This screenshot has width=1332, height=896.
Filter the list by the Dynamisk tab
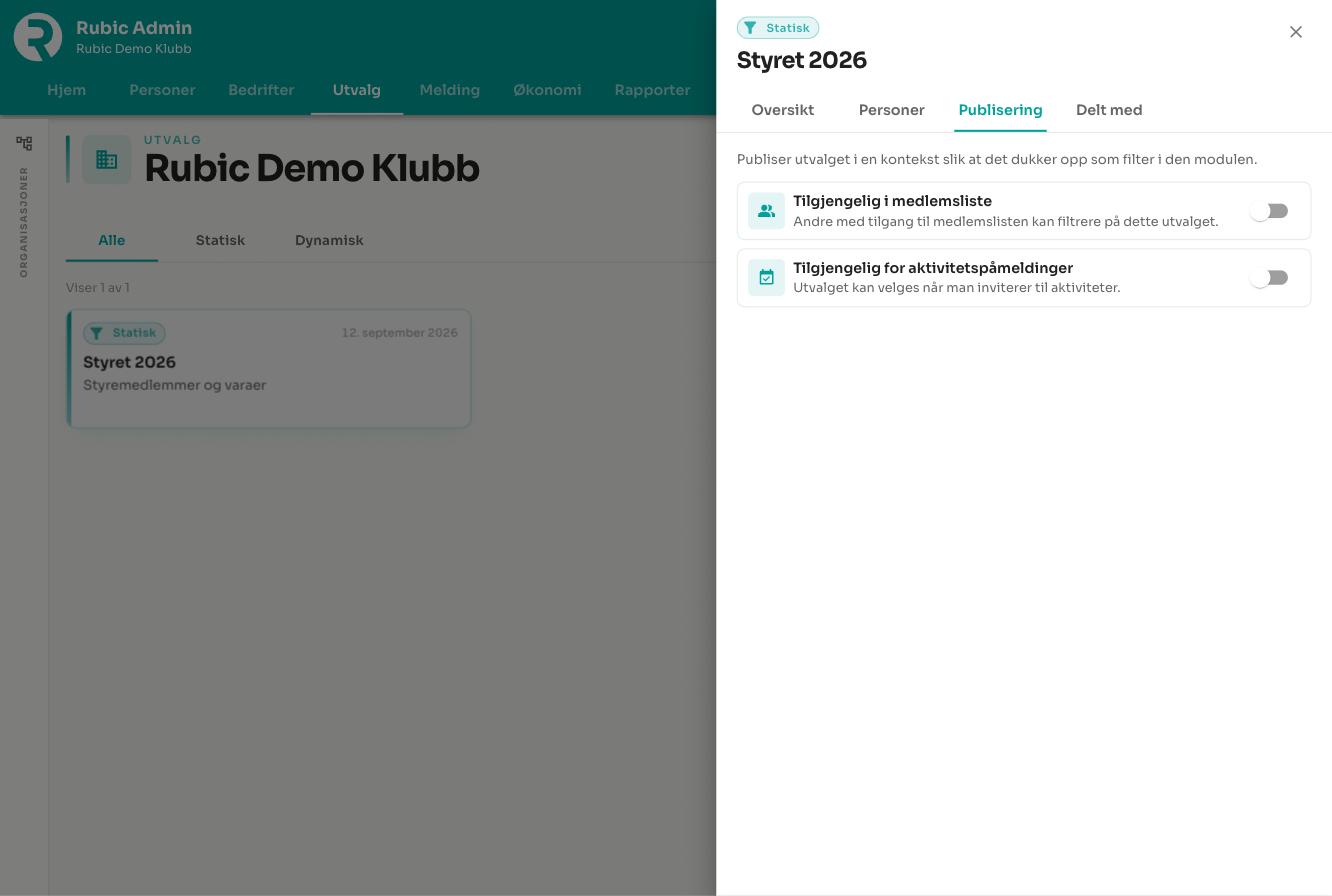329,240
